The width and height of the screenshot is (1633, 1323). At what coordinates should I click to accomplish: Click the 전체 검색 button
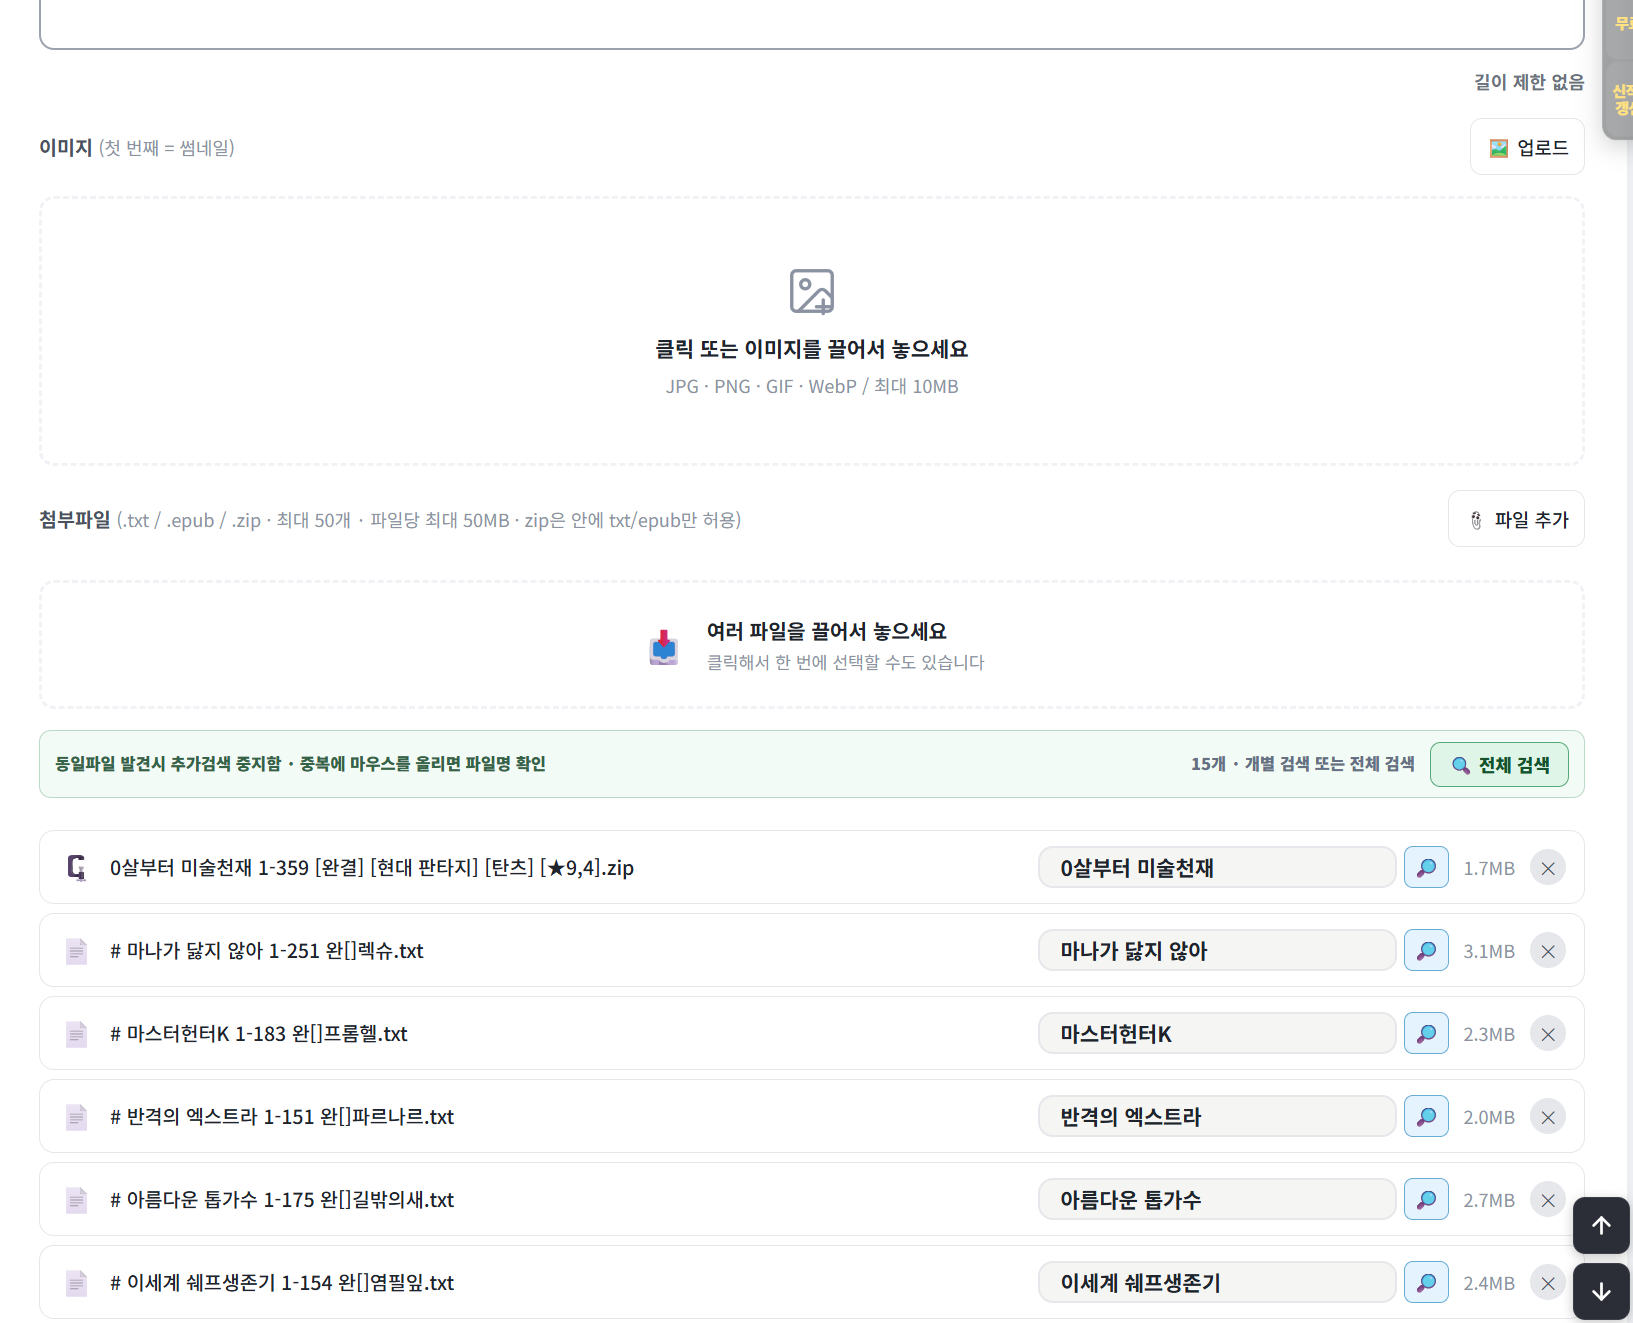1499,765
